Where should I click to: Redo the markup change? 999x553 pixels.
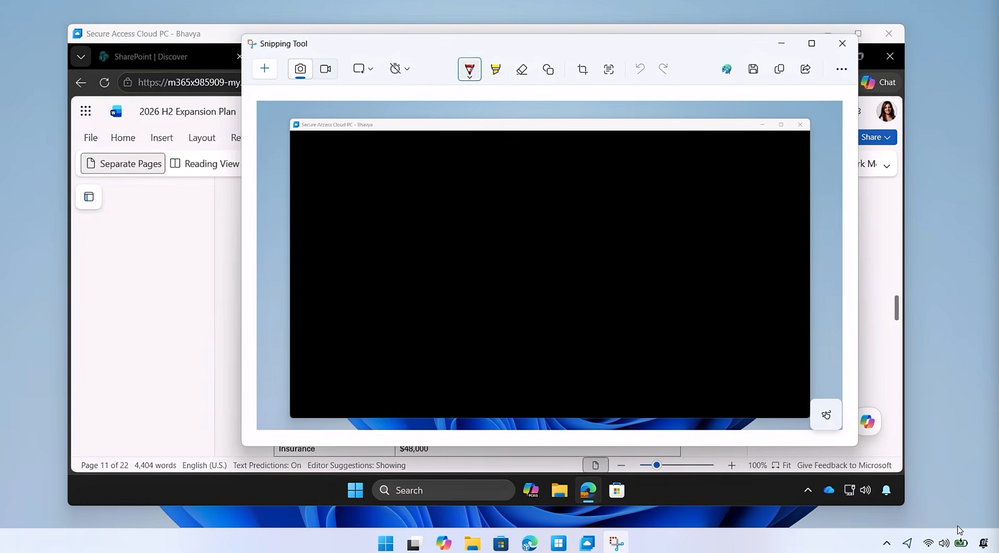pyautogui.click(x=663, y=68)
